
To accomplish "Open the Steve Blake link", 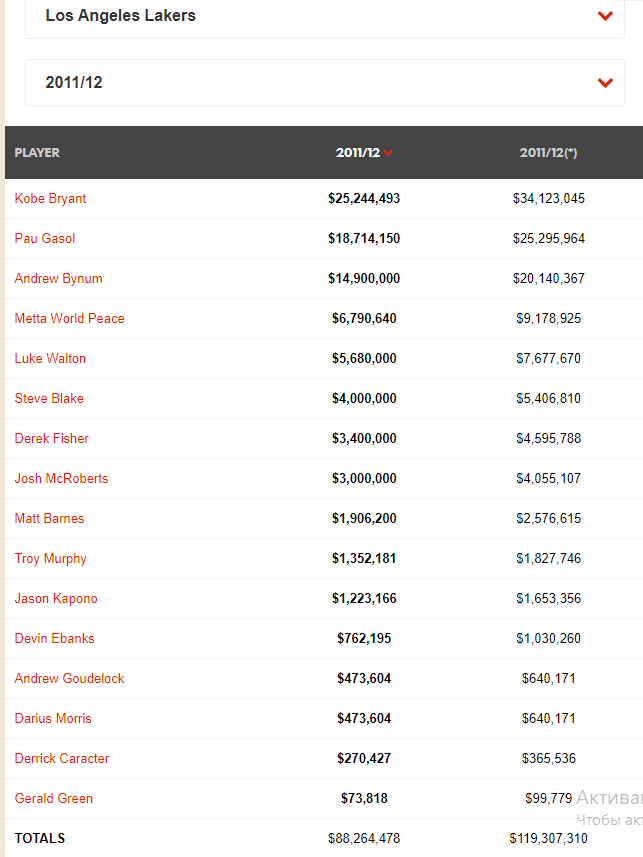I will [49, 398].
